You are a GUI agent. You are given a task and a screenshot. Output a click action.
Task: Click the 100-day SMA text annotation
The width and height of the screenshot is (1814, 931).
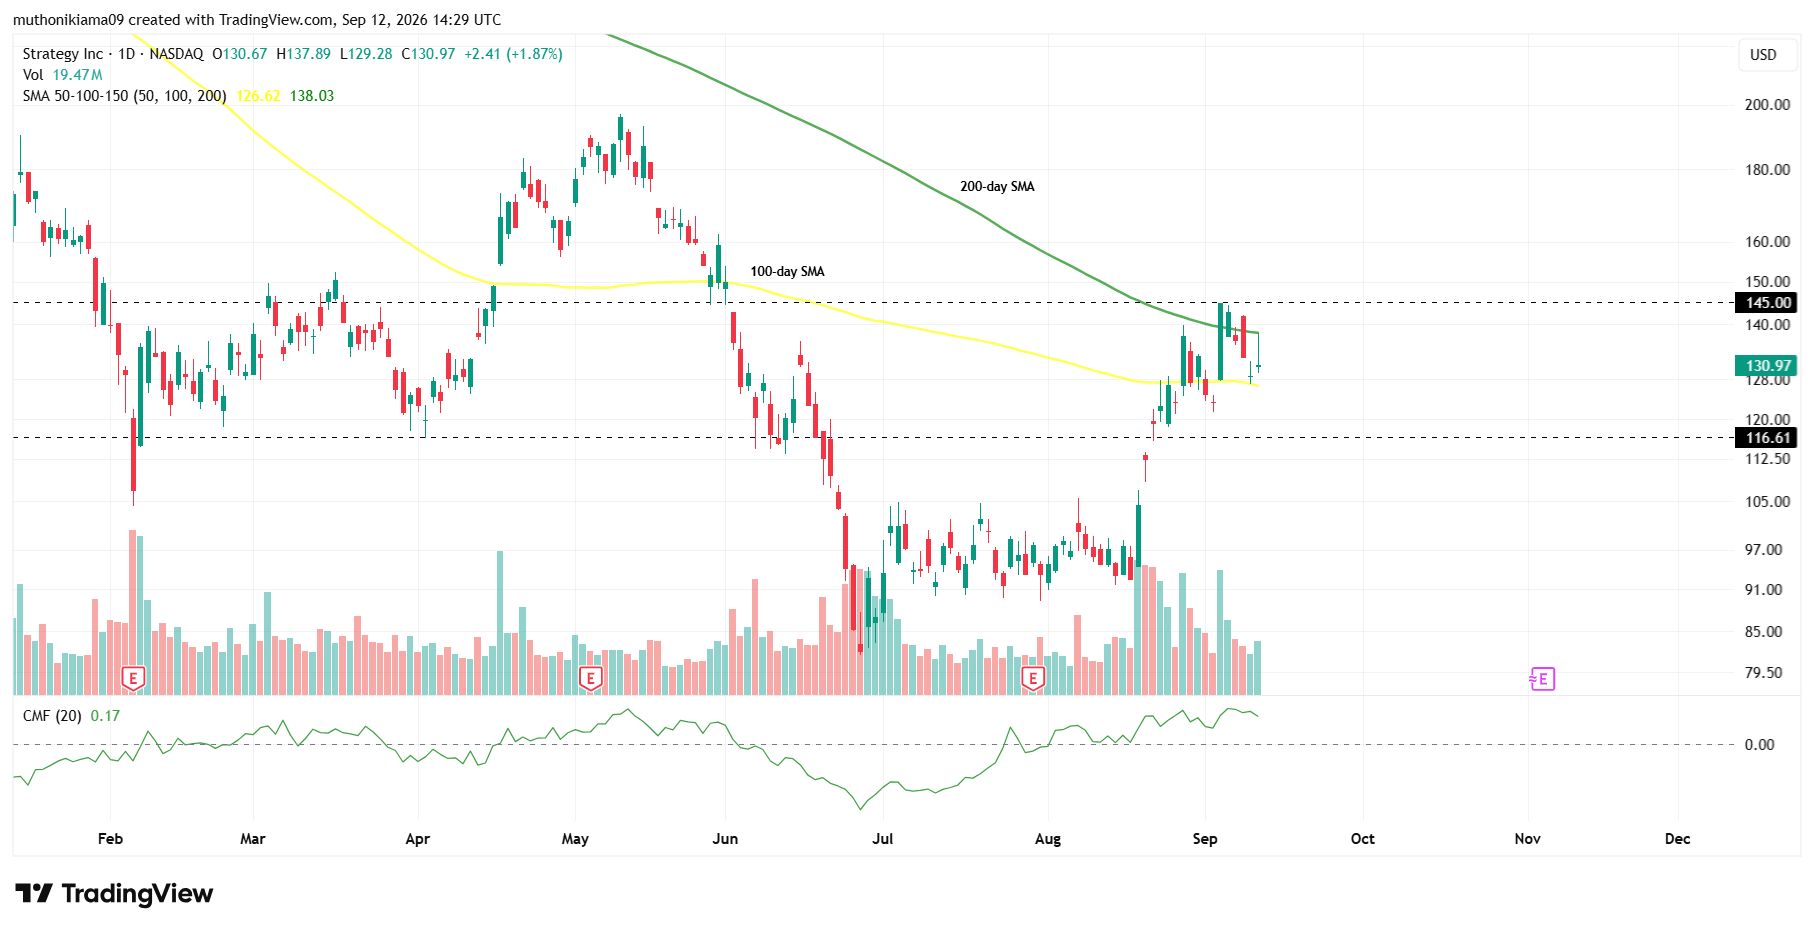(x=787, y=272)
